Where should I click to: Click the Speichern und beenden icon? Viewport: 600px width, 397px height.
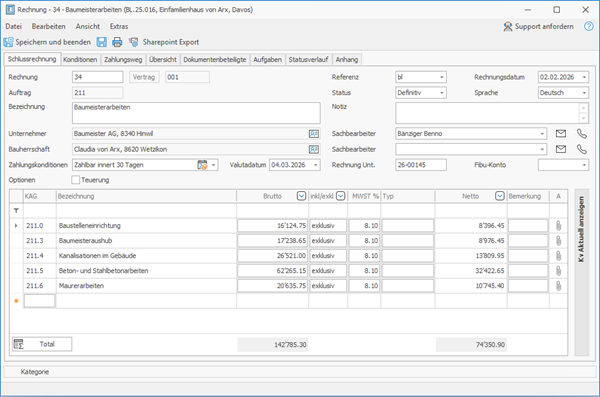tap(8, 42)
